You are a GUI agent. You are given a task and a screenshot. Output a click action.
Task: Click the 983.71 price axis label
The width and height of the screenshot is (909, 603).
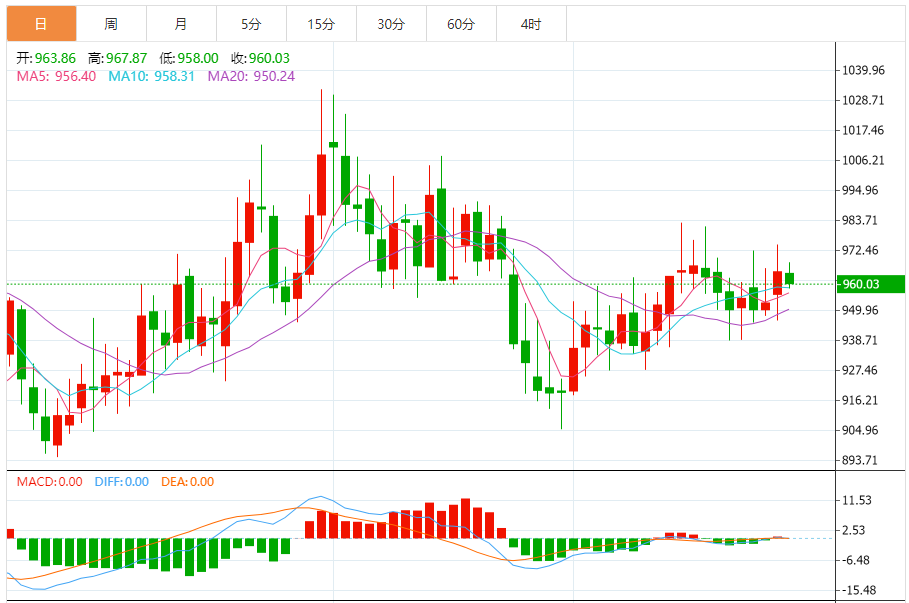point(860,220)
